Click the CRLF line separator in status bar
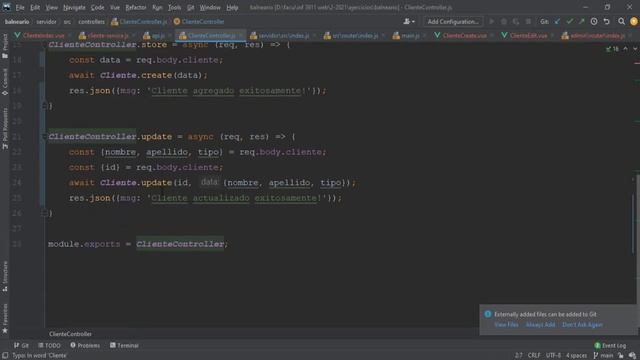Screen dimensions: 640x360 coord(533,356)
